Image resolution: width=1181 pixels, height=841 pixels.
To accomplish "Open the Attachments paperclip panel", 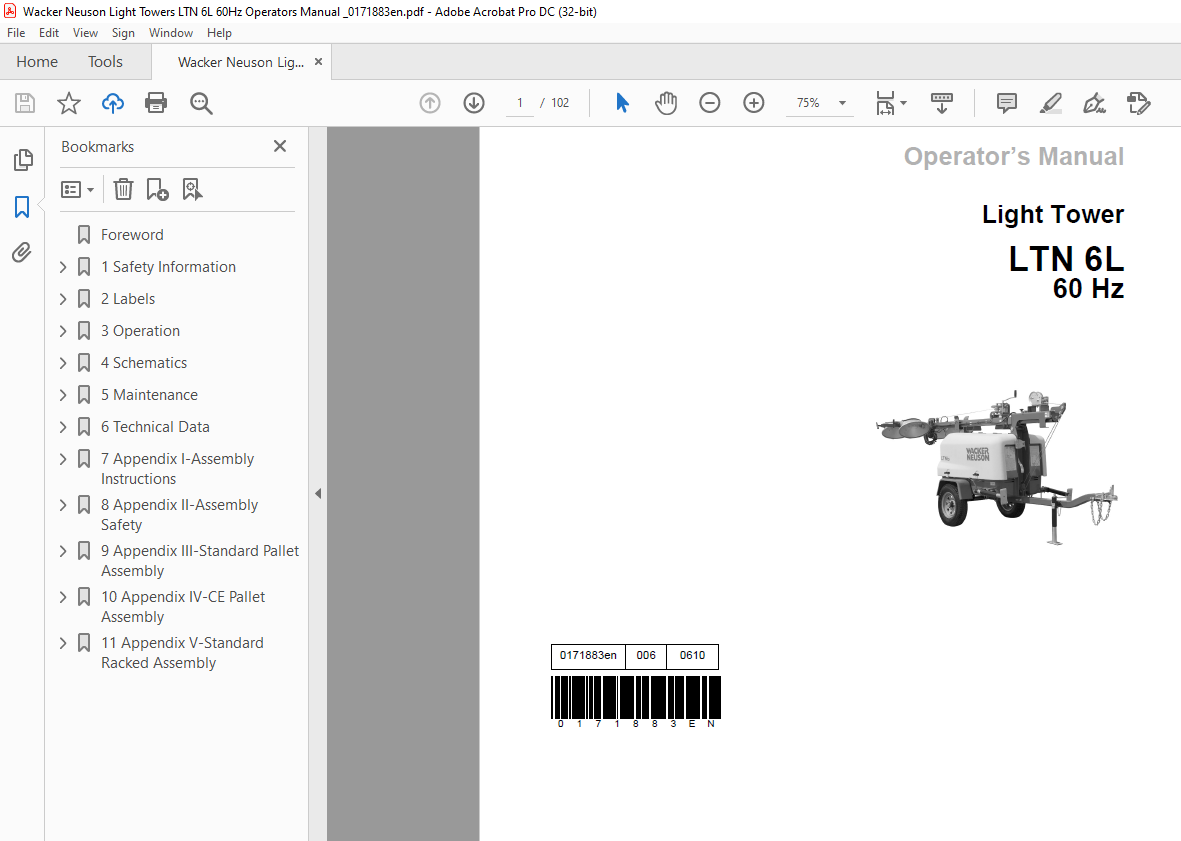I will click(22, 252).
